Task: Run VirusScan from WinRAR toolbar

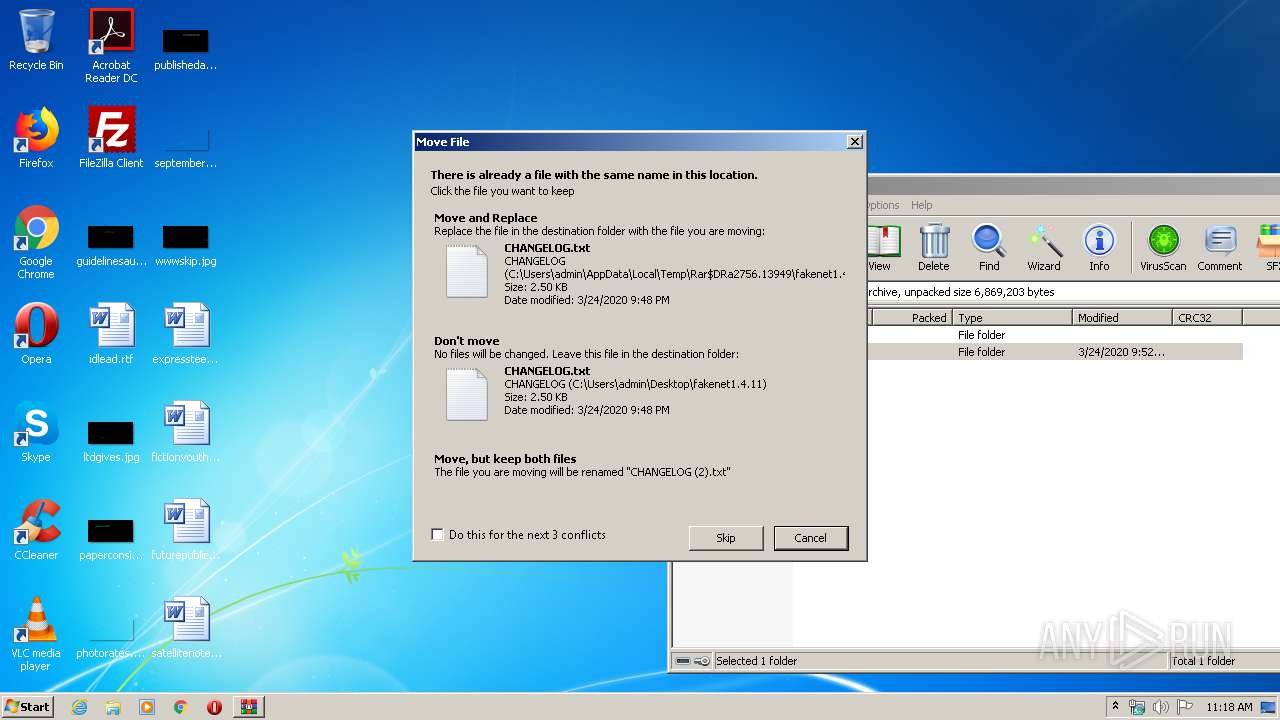Action: click(x=1163, y=247)
